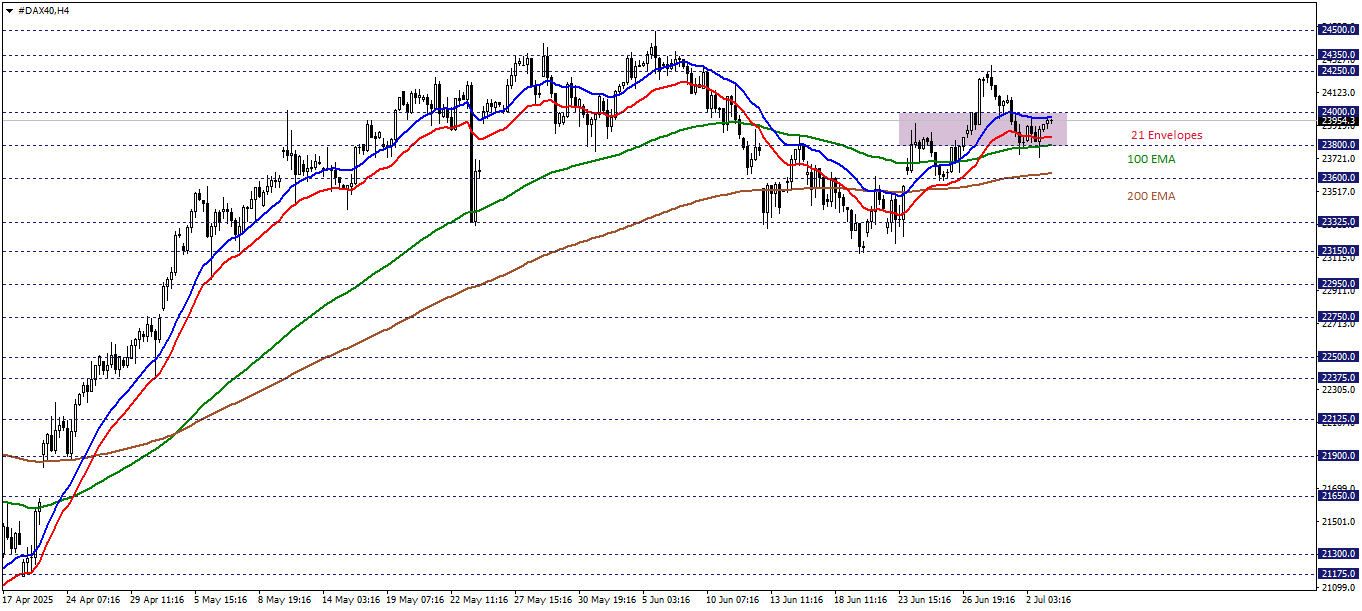The width and height of the screenshot is (1362, 611).
Task: Click the 19 May 07:16 time label
Action: click(x=413, y=600)
